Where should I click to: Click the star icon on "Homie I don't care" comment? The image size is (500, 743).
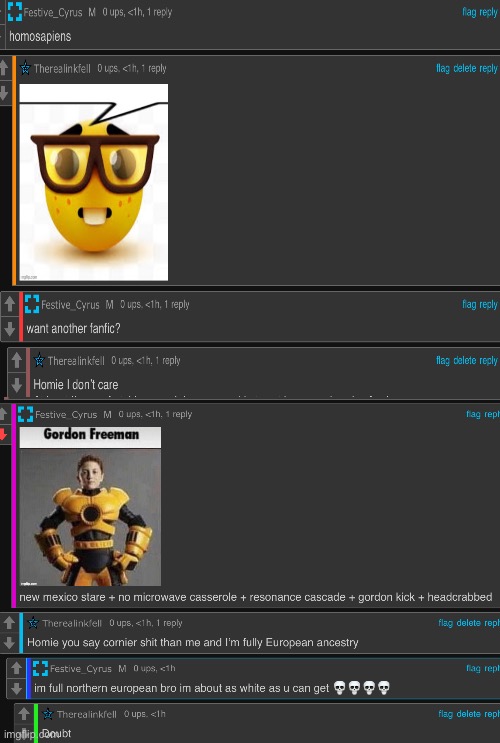39,360
